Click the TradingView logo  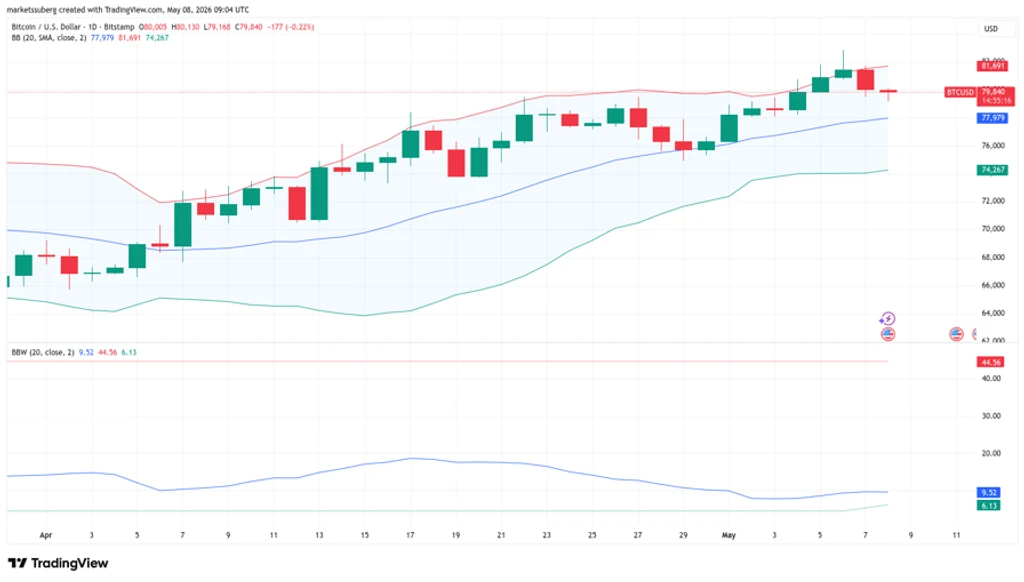tap(58, 563)
